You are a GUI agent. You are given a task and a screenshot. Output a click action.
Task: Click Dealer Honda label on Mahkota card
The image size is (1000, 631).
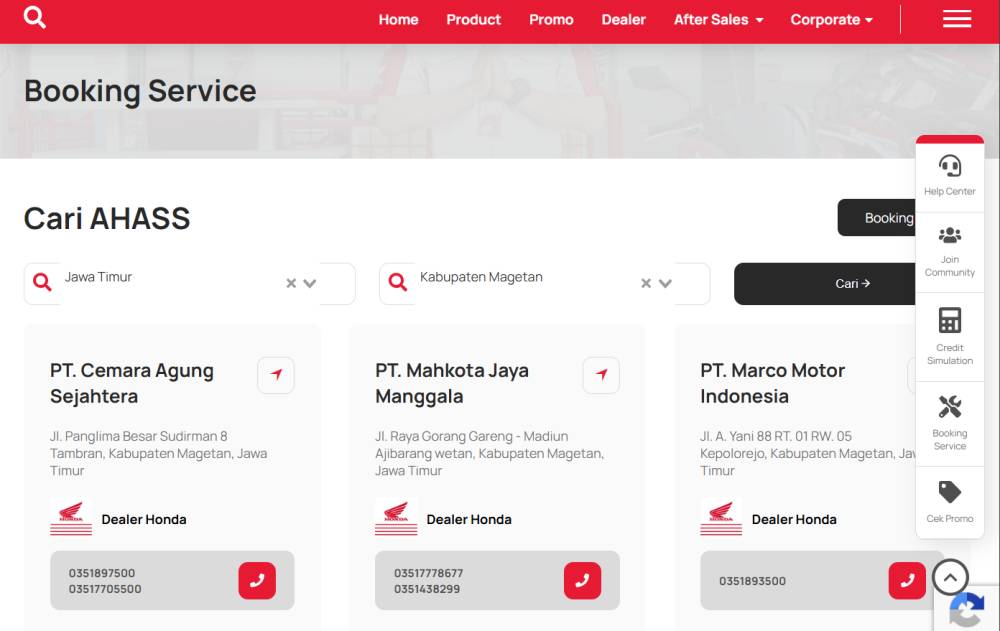(469, 519)
